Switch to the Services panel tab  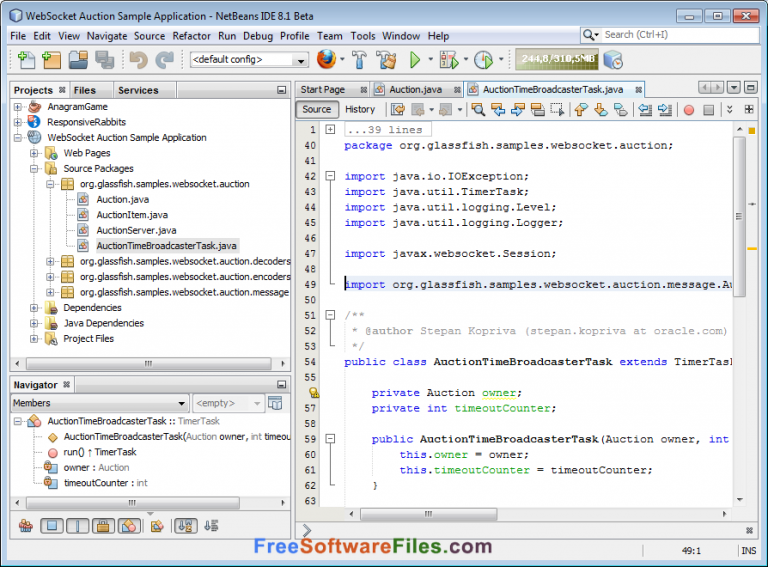coord(138,91)
